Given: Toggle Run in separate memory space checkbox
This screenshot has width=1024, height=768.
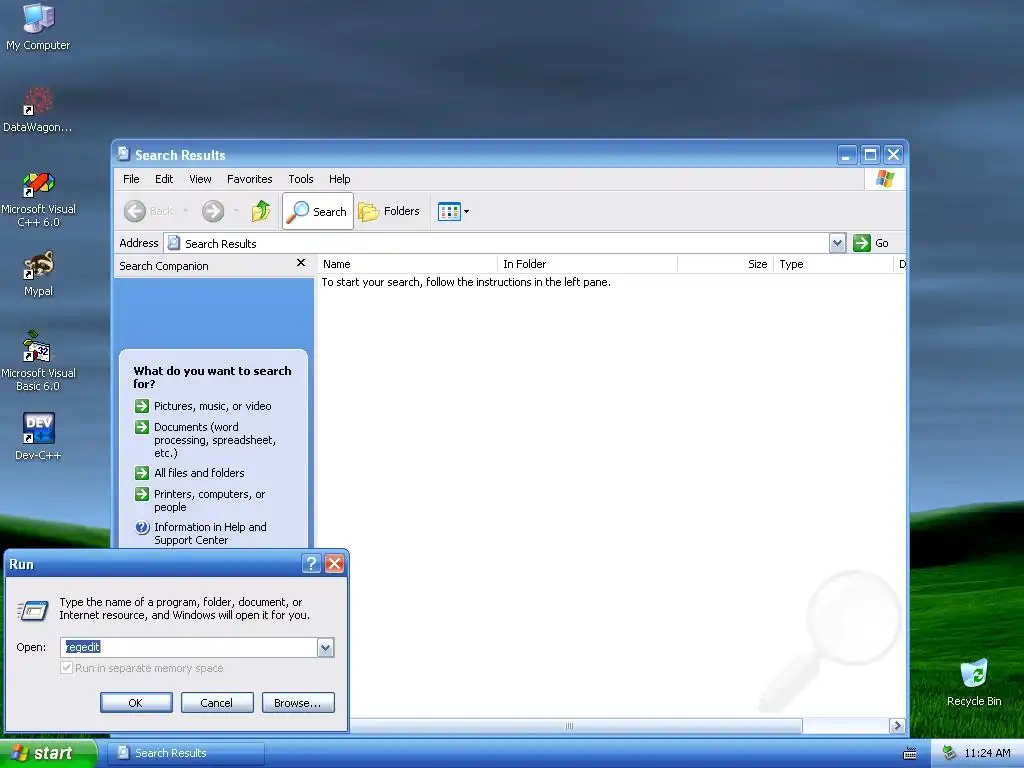Looking at the screenshot, I should 67,668.
